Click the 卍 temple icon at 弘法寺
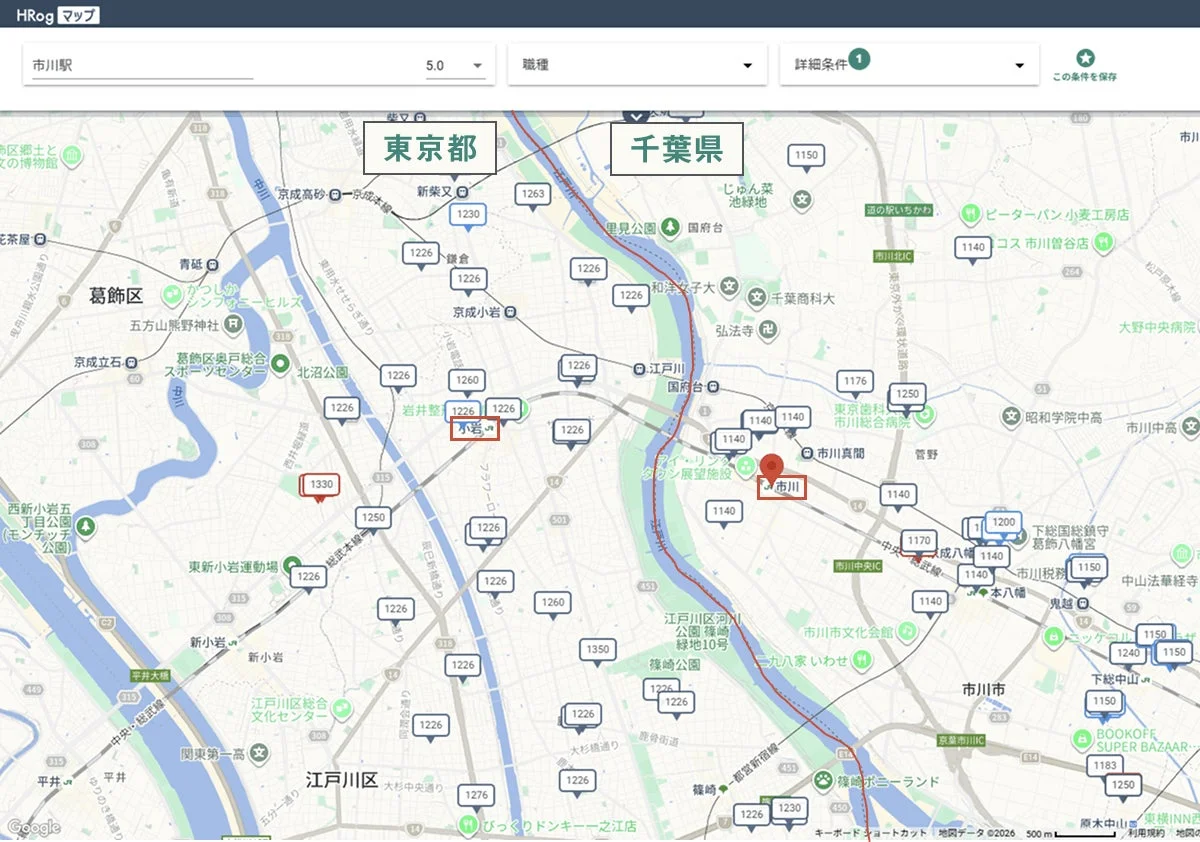The width and height of the screenshot is (1200, 842). [766, 328]
